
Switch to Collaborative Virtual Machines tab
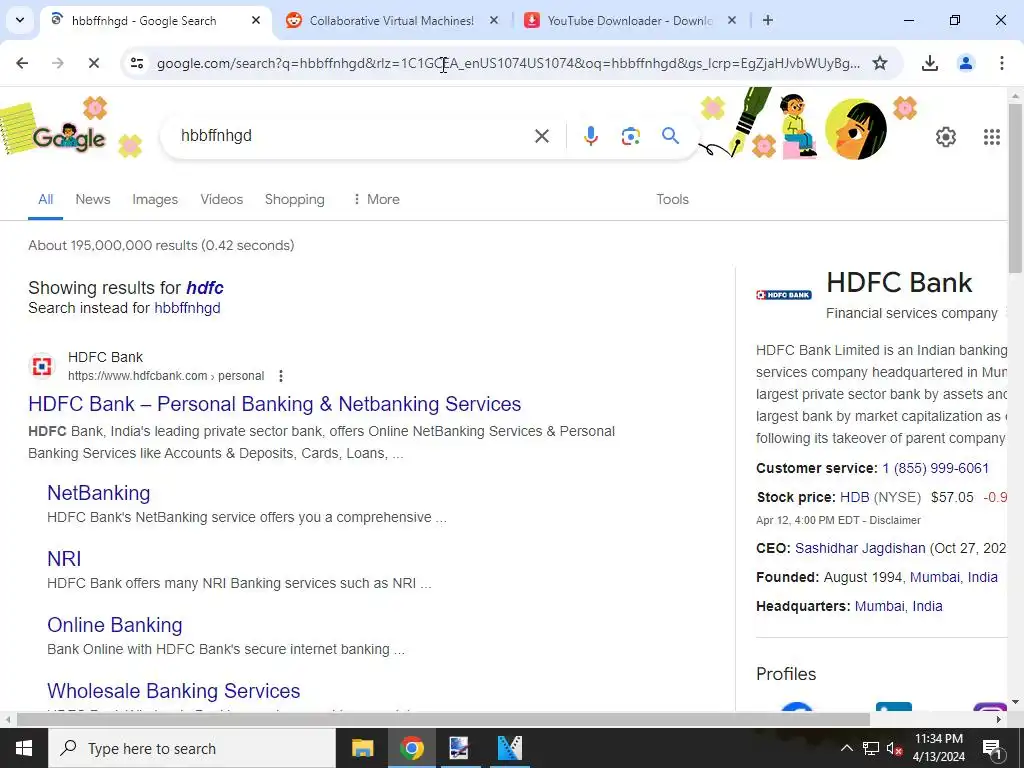(x=392, y=21)
